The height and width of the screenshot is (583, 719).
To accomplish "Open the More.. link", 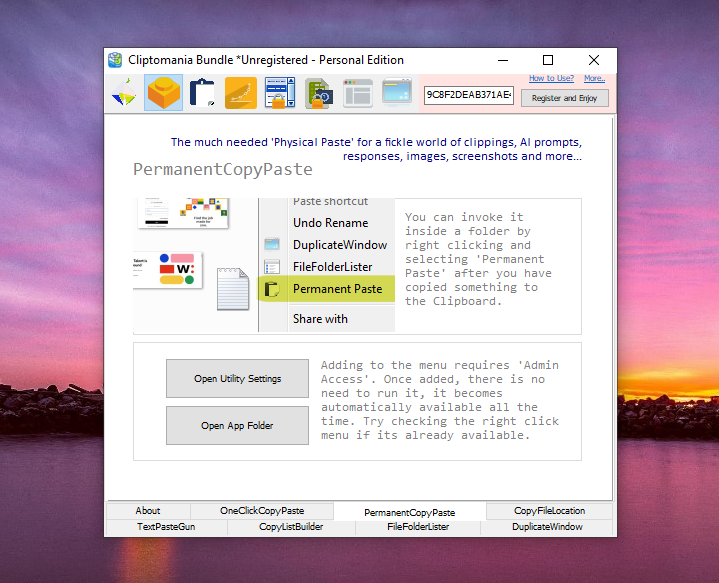I will coord(594,78).
